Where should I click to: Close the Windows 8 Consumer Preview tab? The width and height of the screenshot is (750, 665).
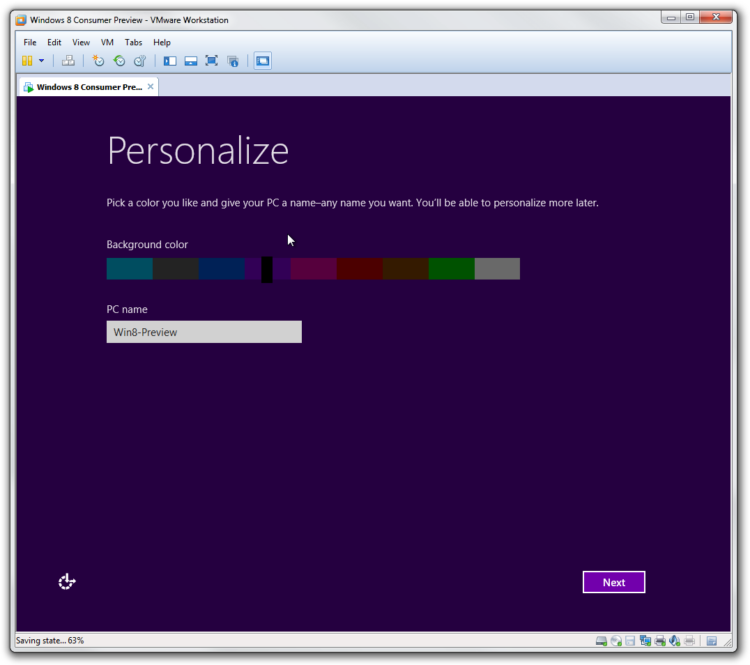(150, 87)
